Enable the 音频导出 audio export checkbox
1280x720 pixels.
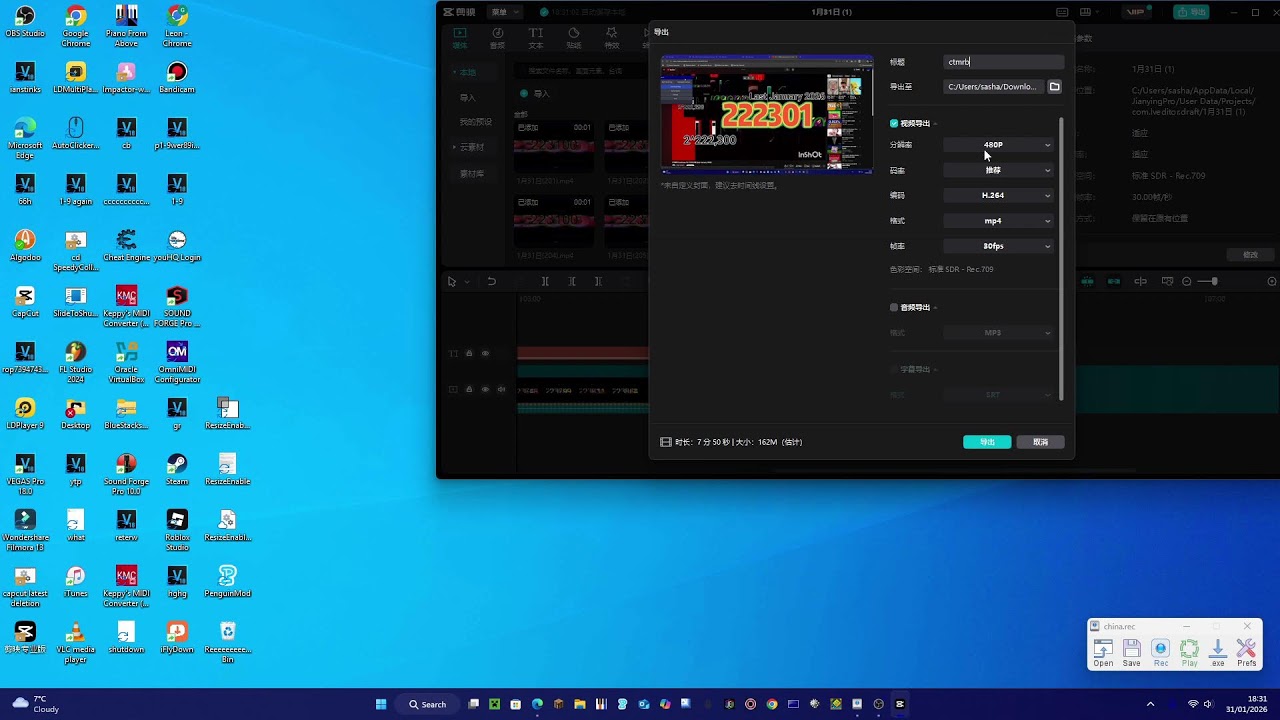[x=894, y=307]
